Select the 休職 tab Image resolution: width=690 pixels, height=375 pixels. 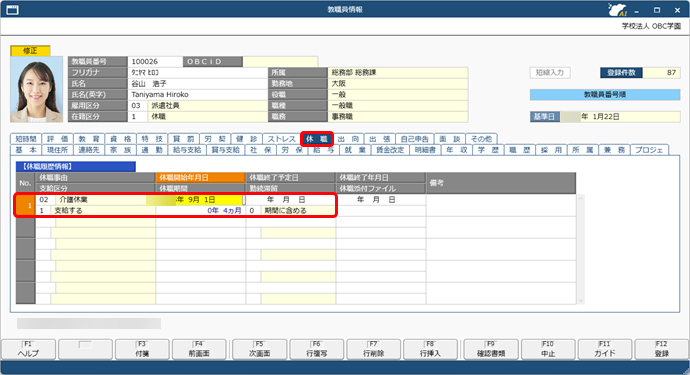317,139
